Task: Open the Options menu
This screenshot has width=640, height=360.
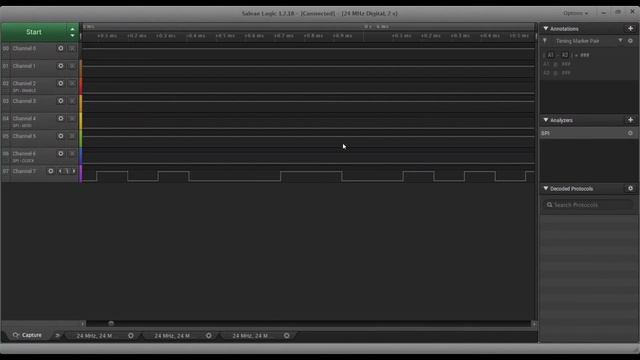Action: pos(576,13)
